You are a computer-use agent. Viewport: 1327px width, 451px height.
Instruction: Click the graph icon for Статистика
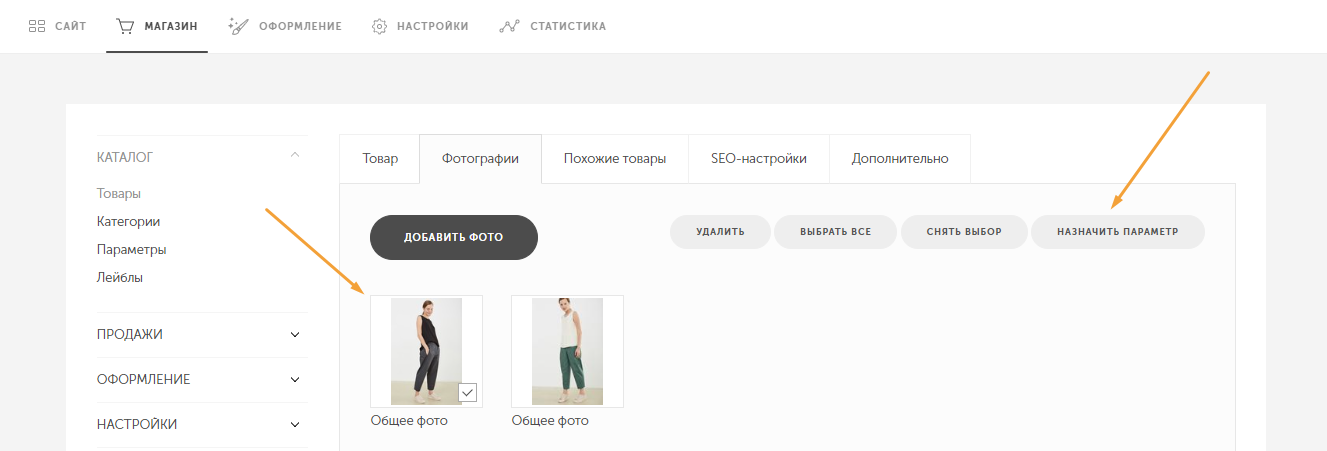pyautogui.click(x=509, y=26)
